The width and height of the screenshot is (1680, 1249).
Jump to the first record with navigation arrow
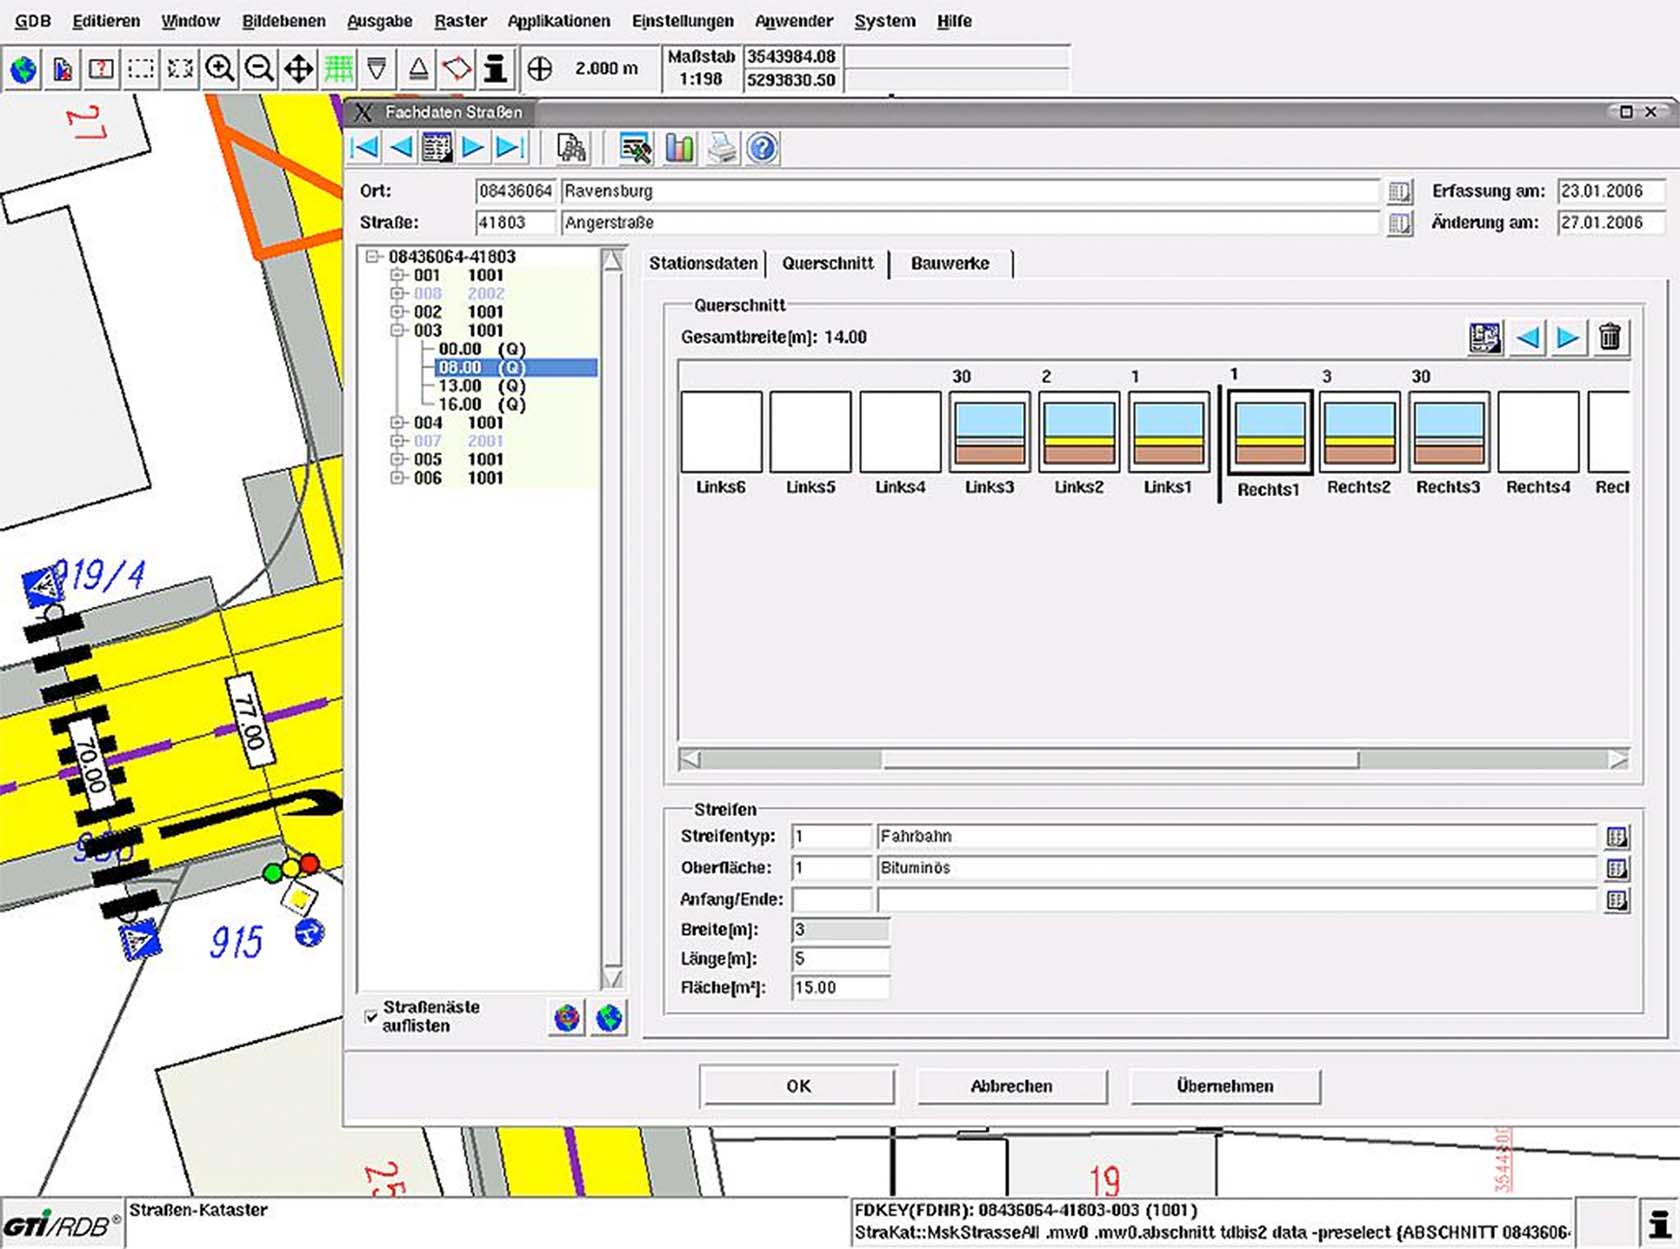coord(365,147)
